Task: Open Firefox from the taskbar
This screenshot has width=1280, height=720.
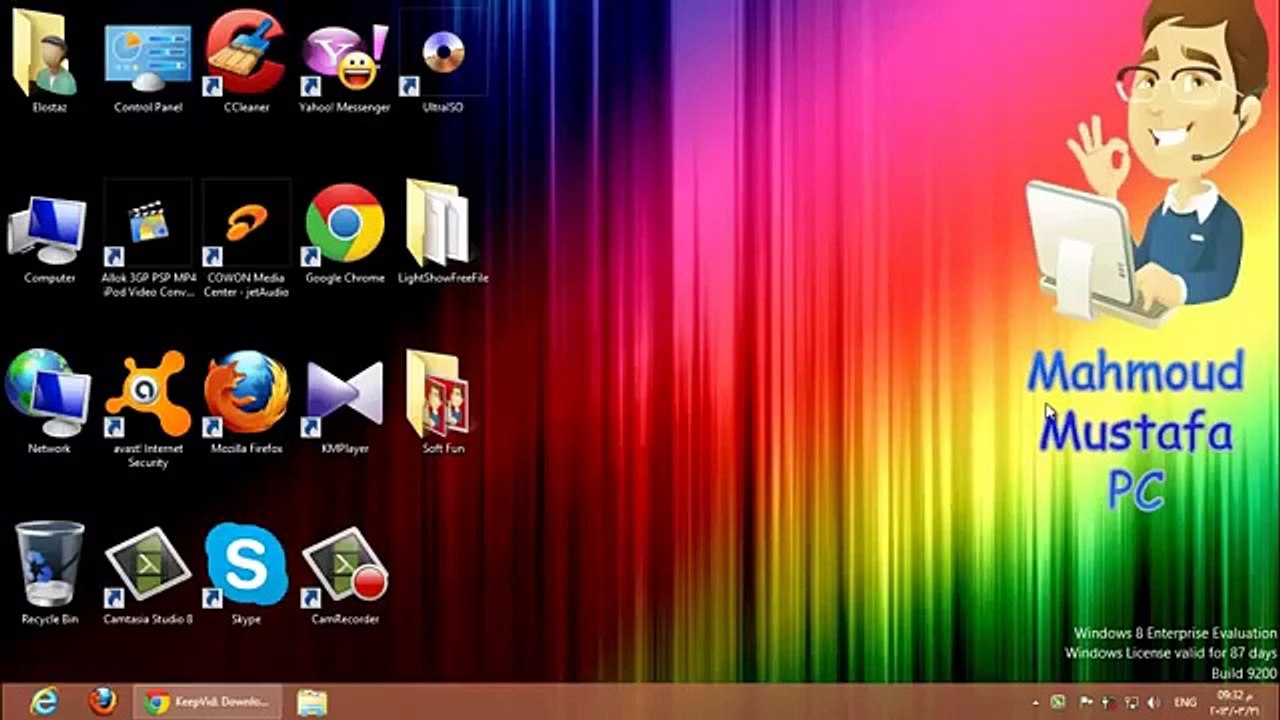Action: point(102,703)
